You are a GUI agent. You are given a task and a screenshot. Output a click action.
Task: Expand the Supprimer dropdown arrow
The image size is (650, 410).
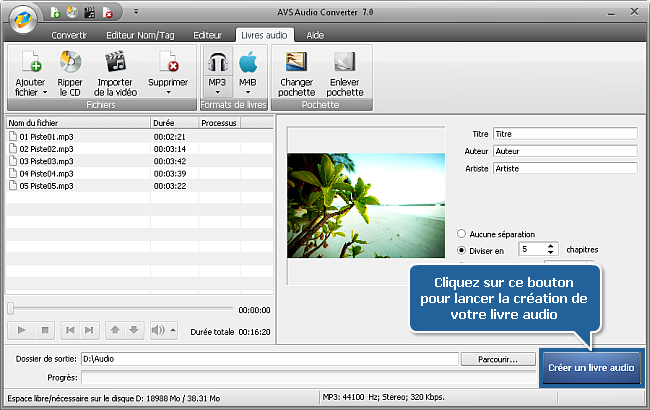click(x=168, y=92)
